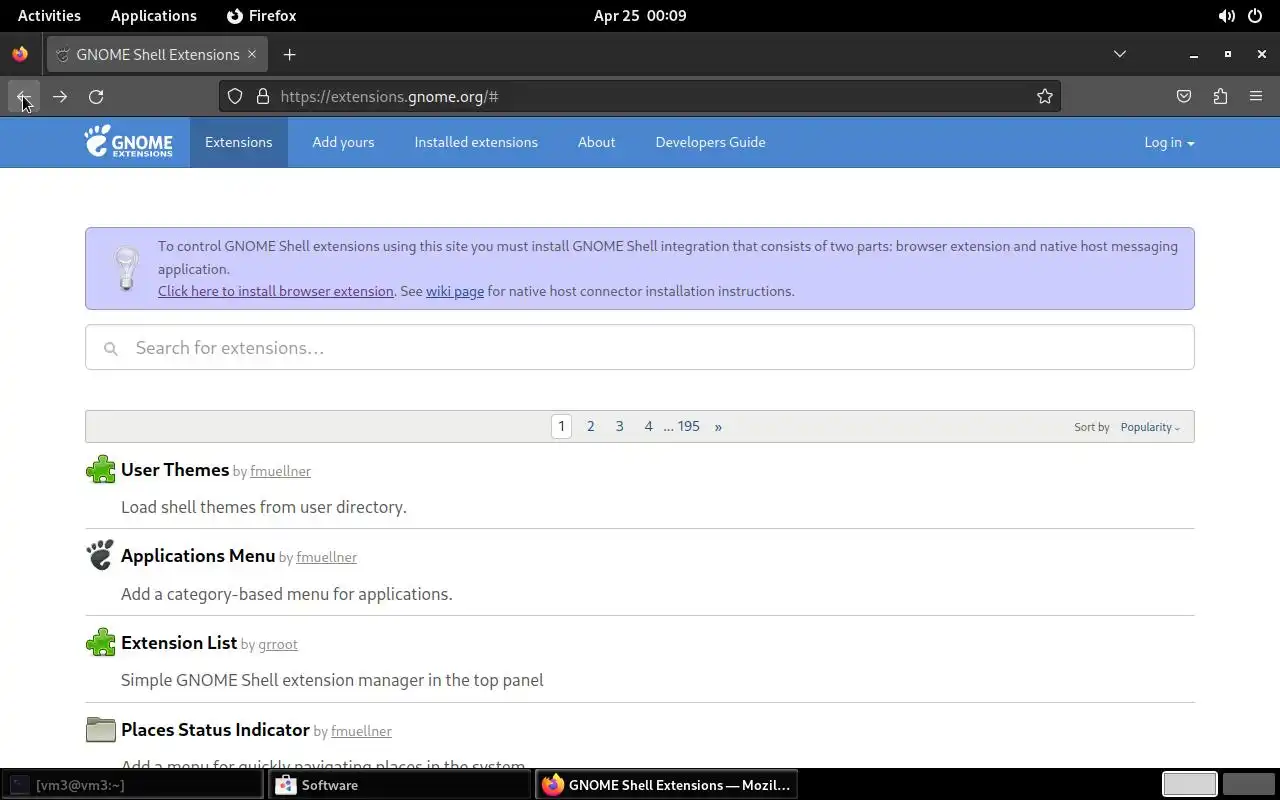Switch to the Software window in the taskbar
1280x800 pixels.
(402, 785)
